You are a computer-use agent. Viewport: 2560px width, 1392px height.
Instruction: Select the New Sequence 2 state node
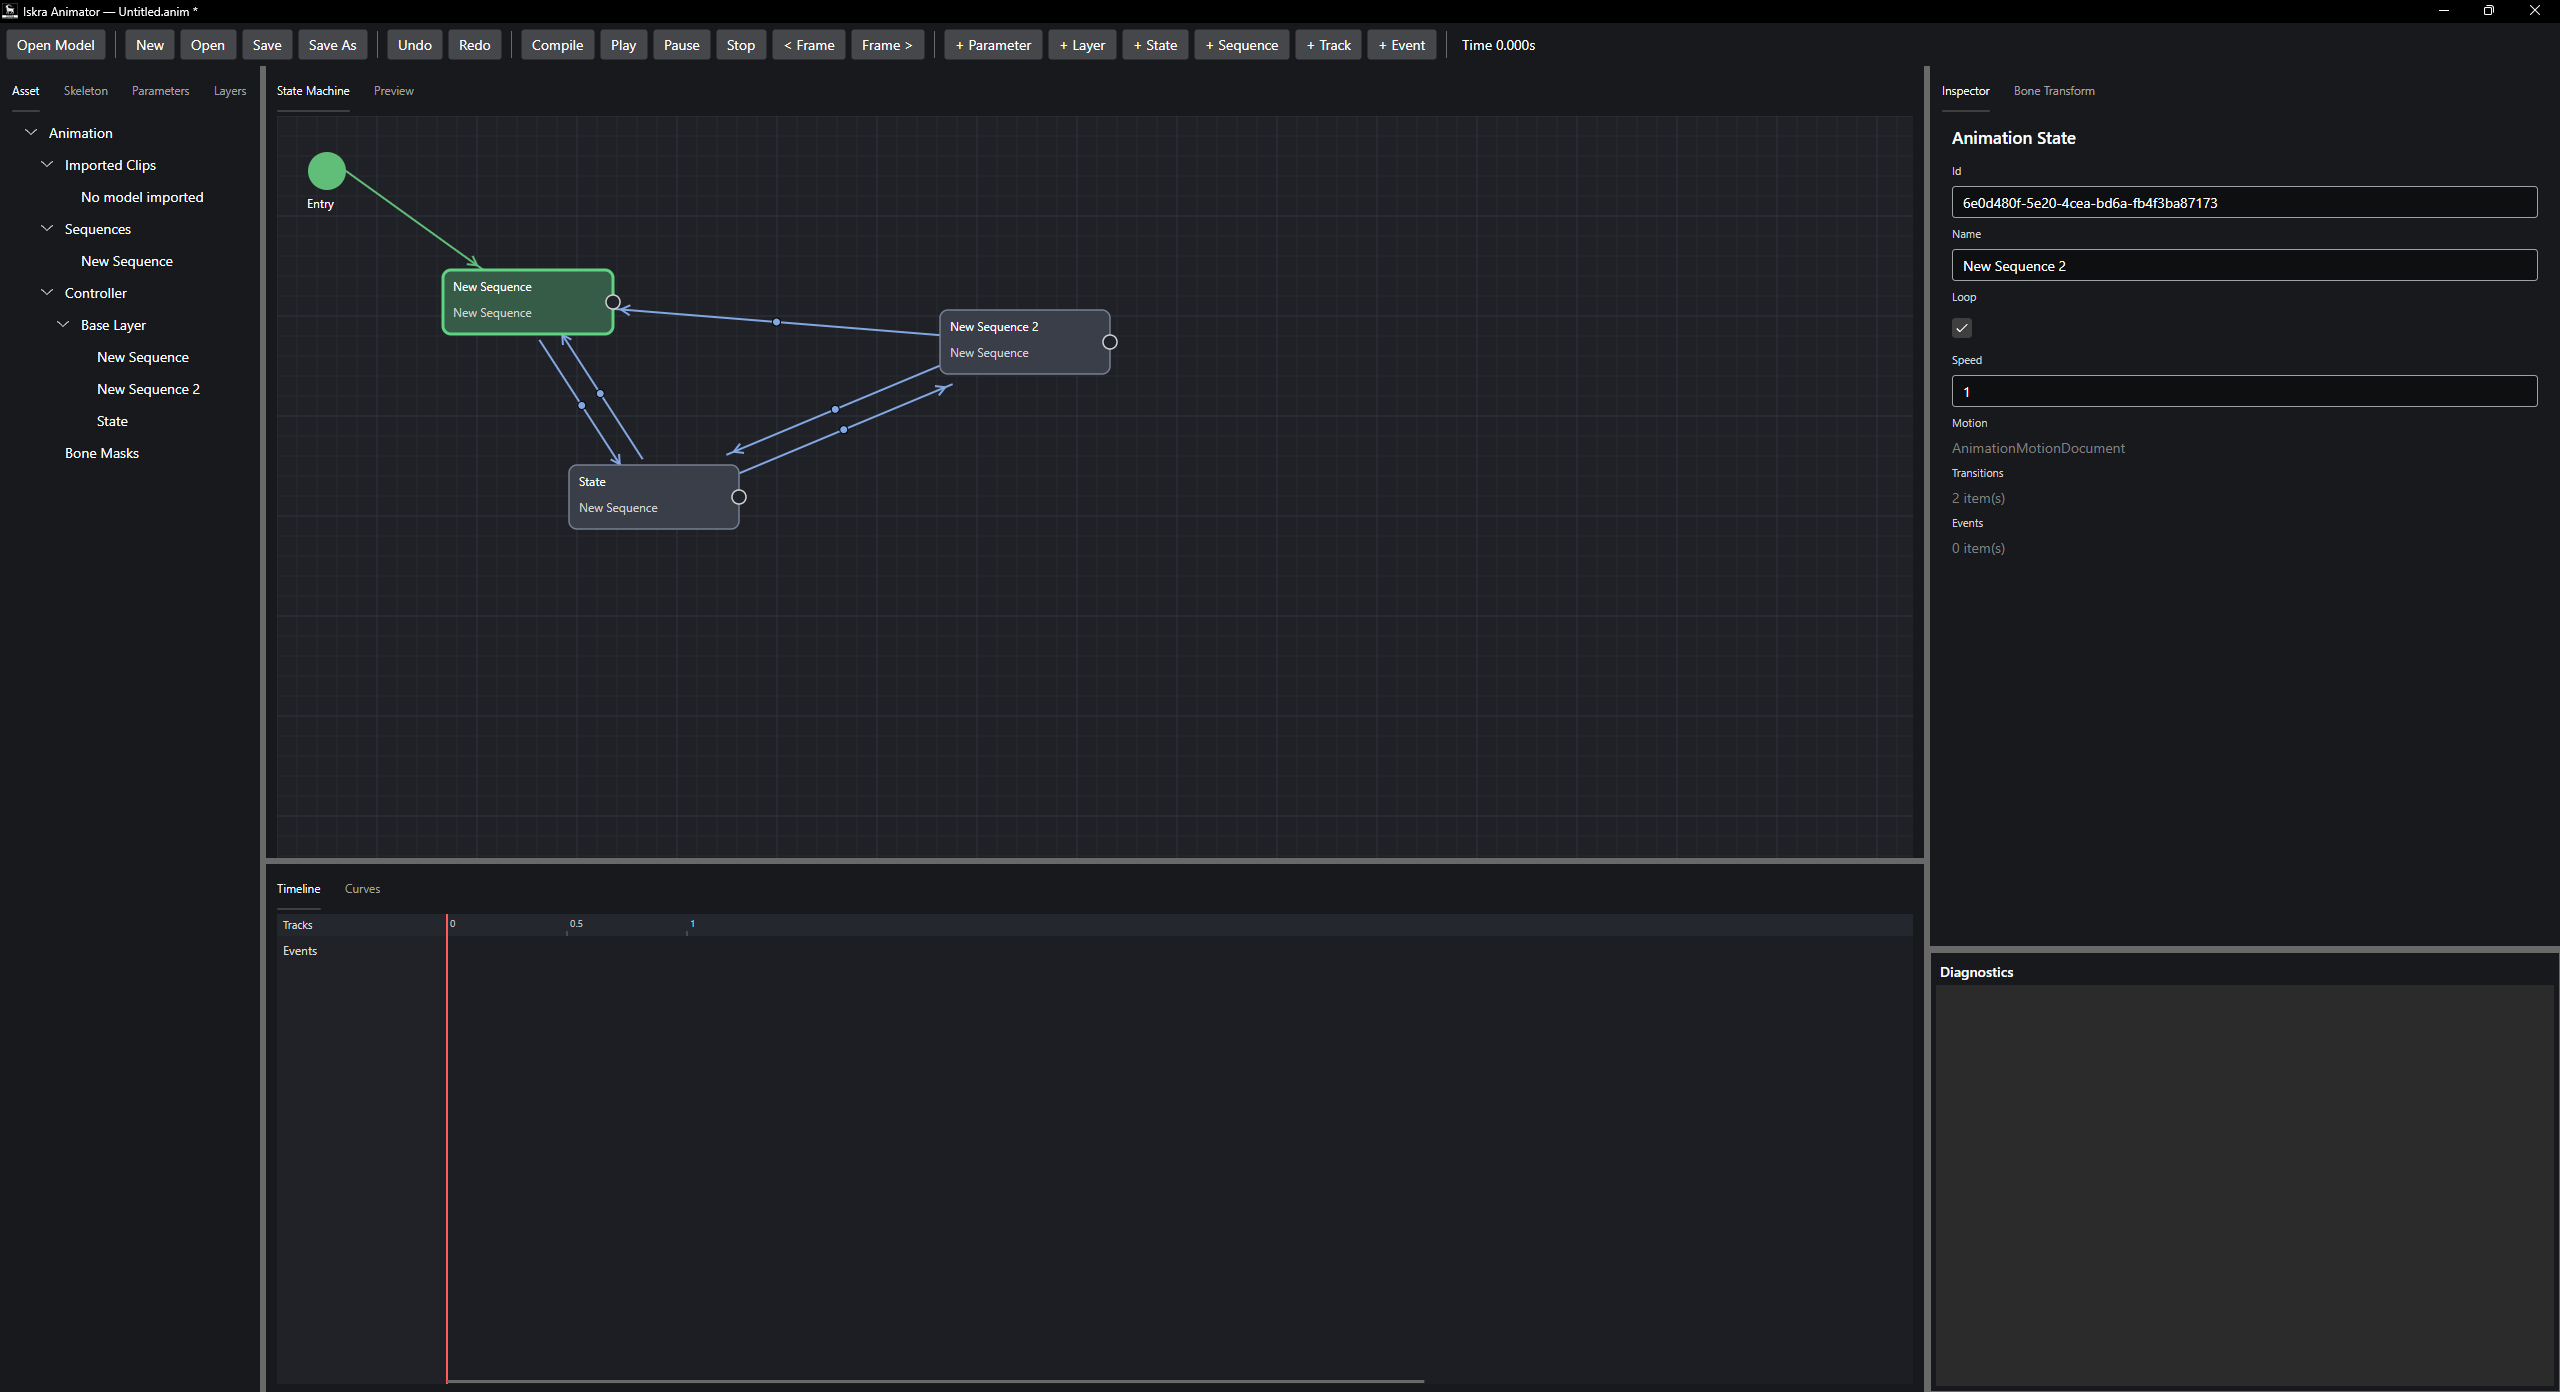click(1025, 342)
